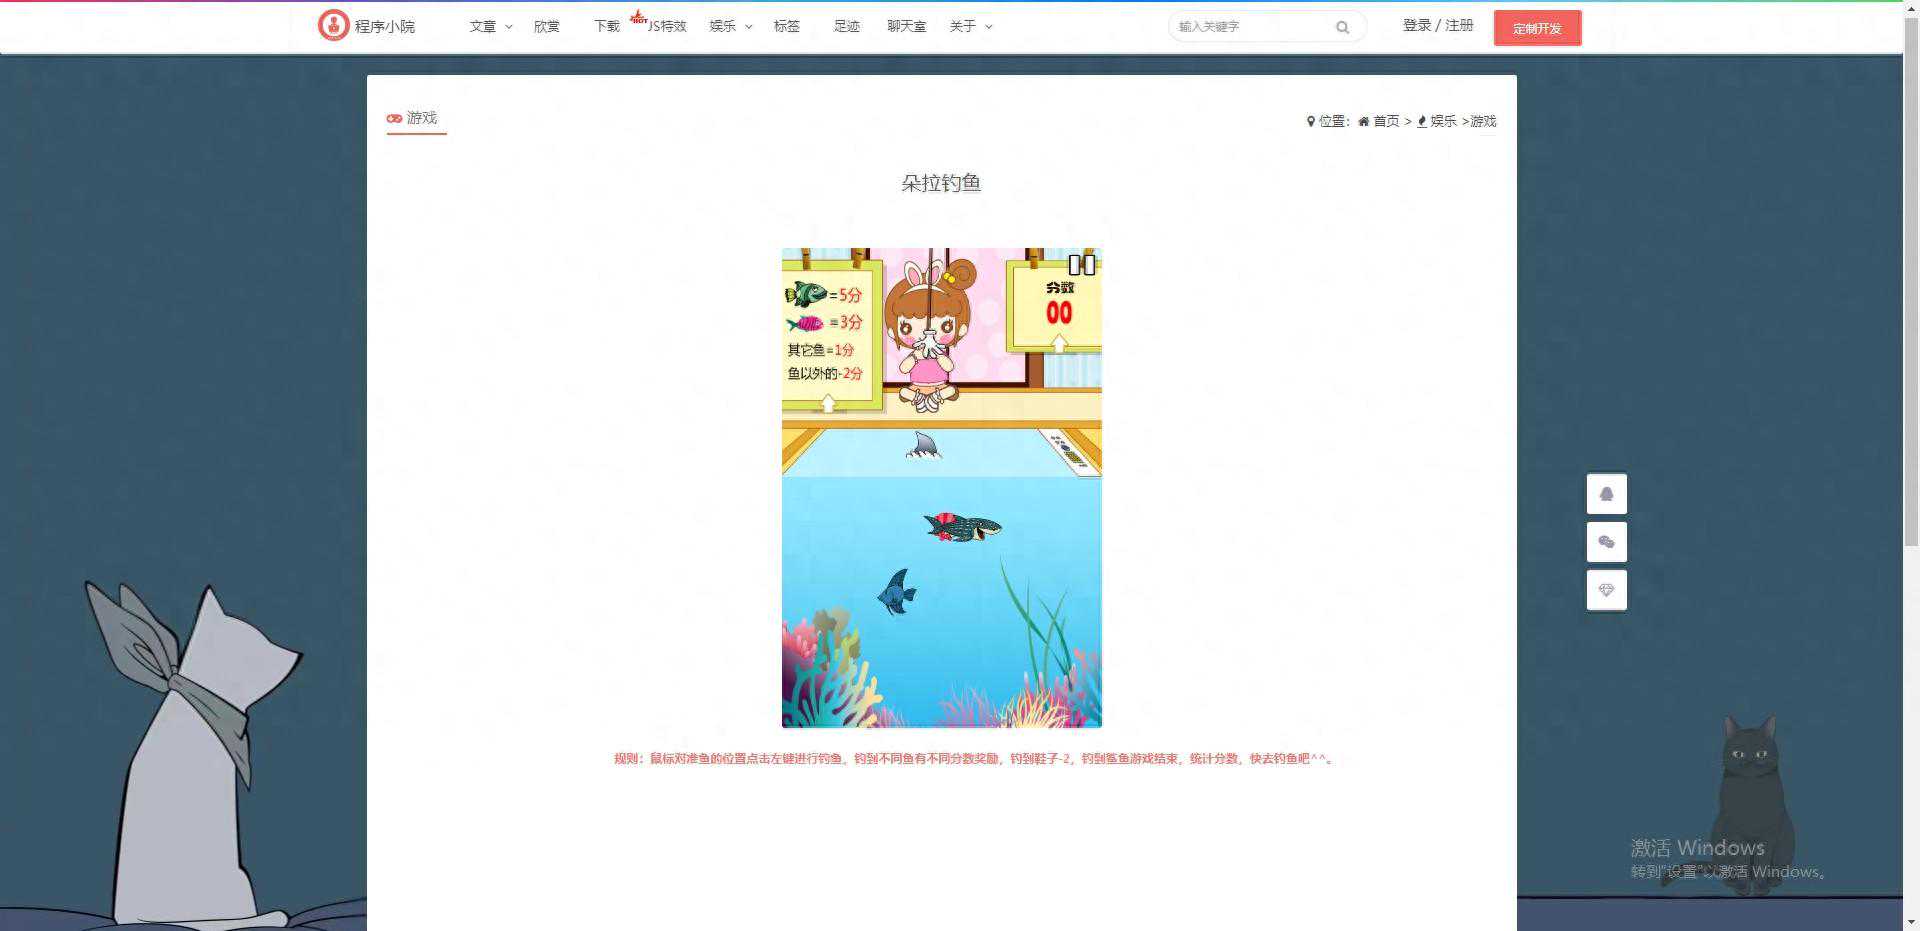The image size is (1920, 931).
Task: Navigate to 首页 via the breadcrumb link
Action: click(x=1386, y=121)
